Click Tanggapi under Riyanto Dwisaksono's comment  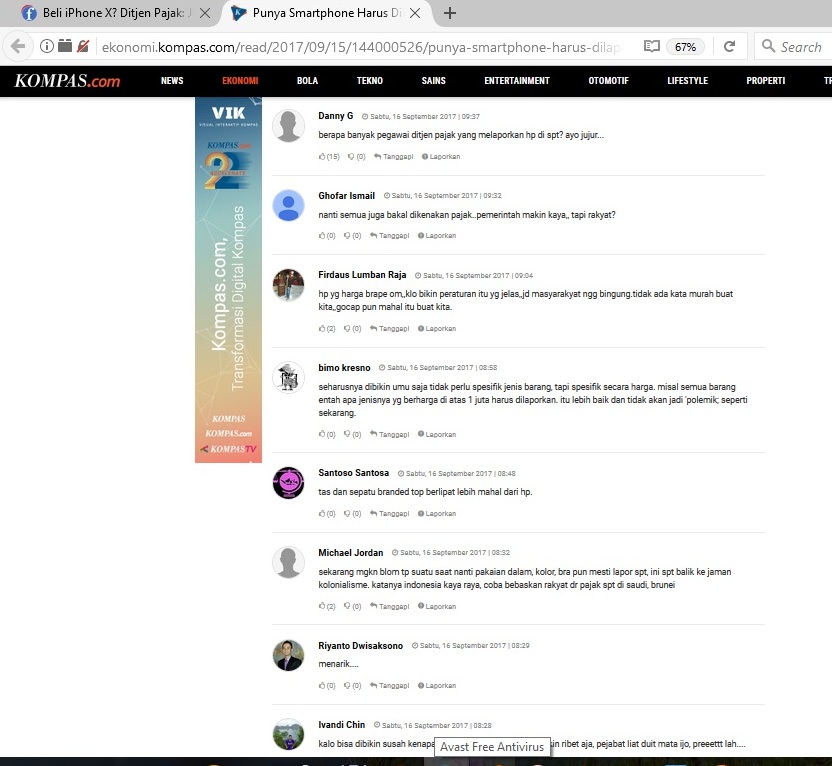point(390,686)
